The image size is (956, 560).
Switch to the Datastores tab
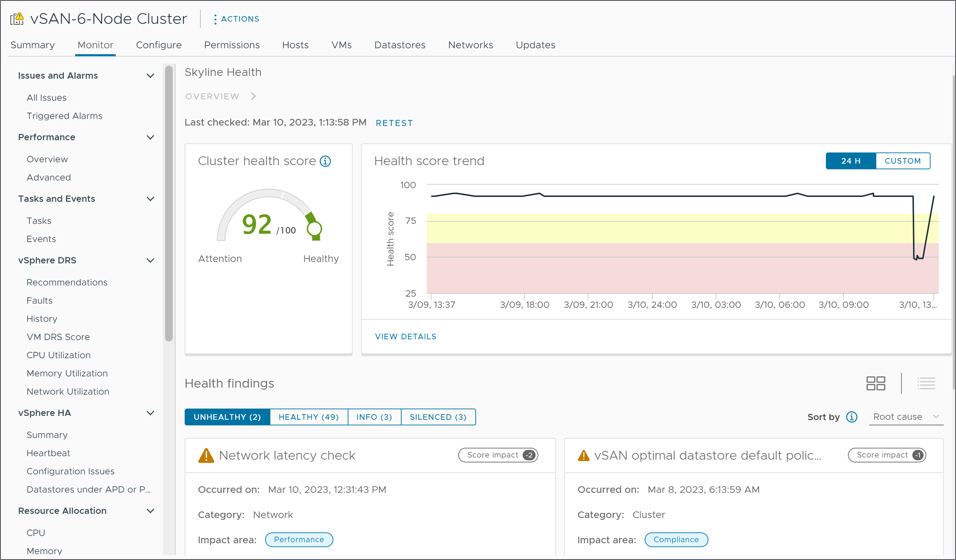(x=399, y=45)
